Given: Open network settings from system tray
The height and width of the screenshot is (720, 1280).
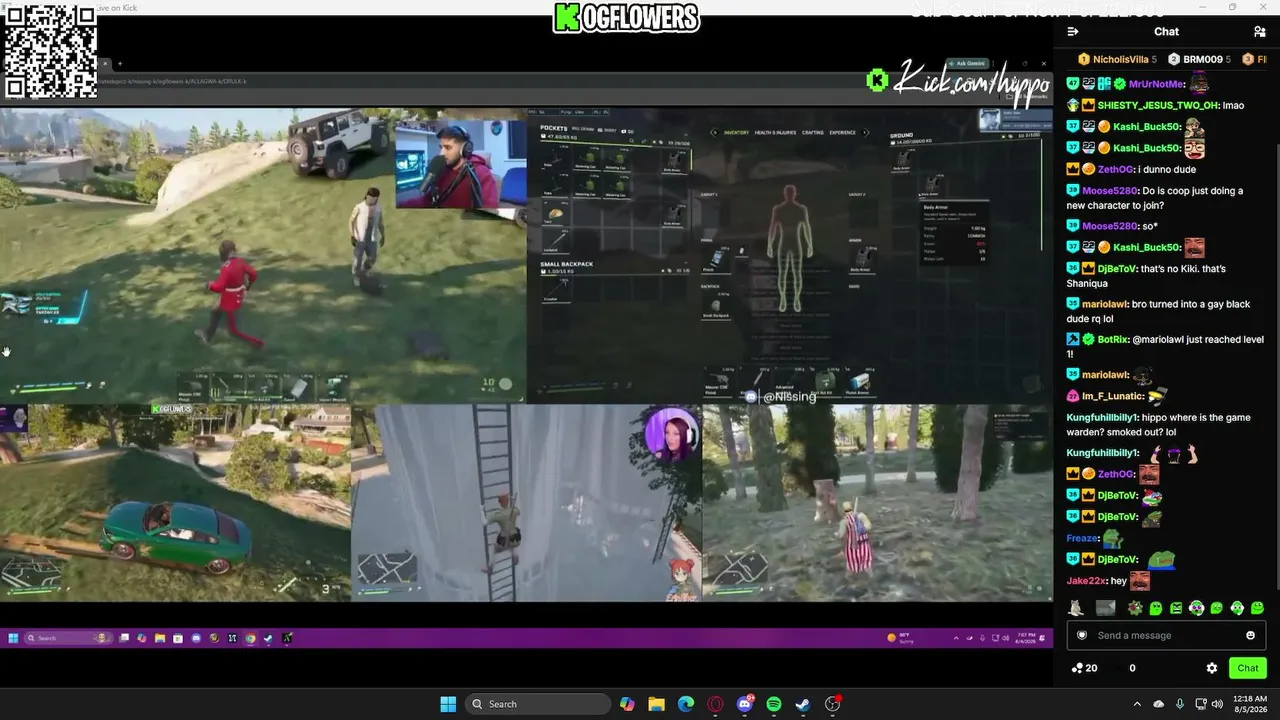Looking at the screenshot, I should 1201,704.
